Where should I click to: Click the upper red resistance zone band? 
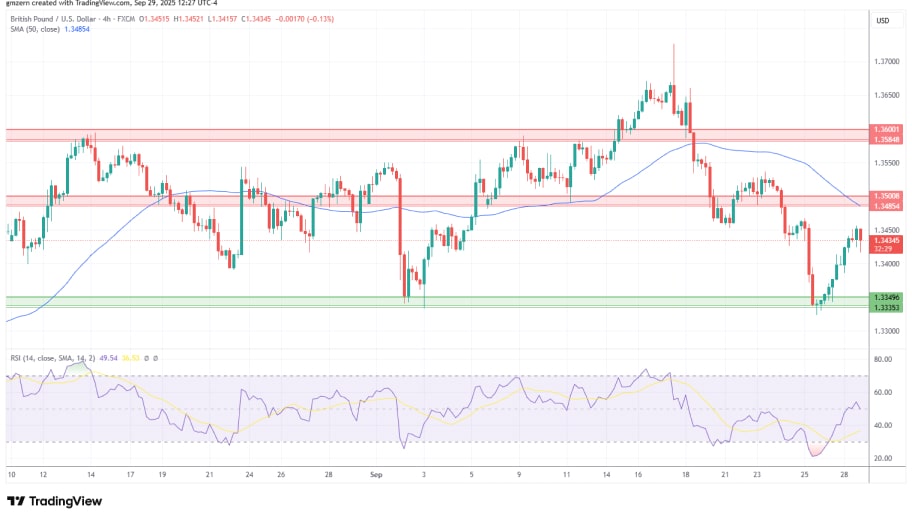click(300, 134)
